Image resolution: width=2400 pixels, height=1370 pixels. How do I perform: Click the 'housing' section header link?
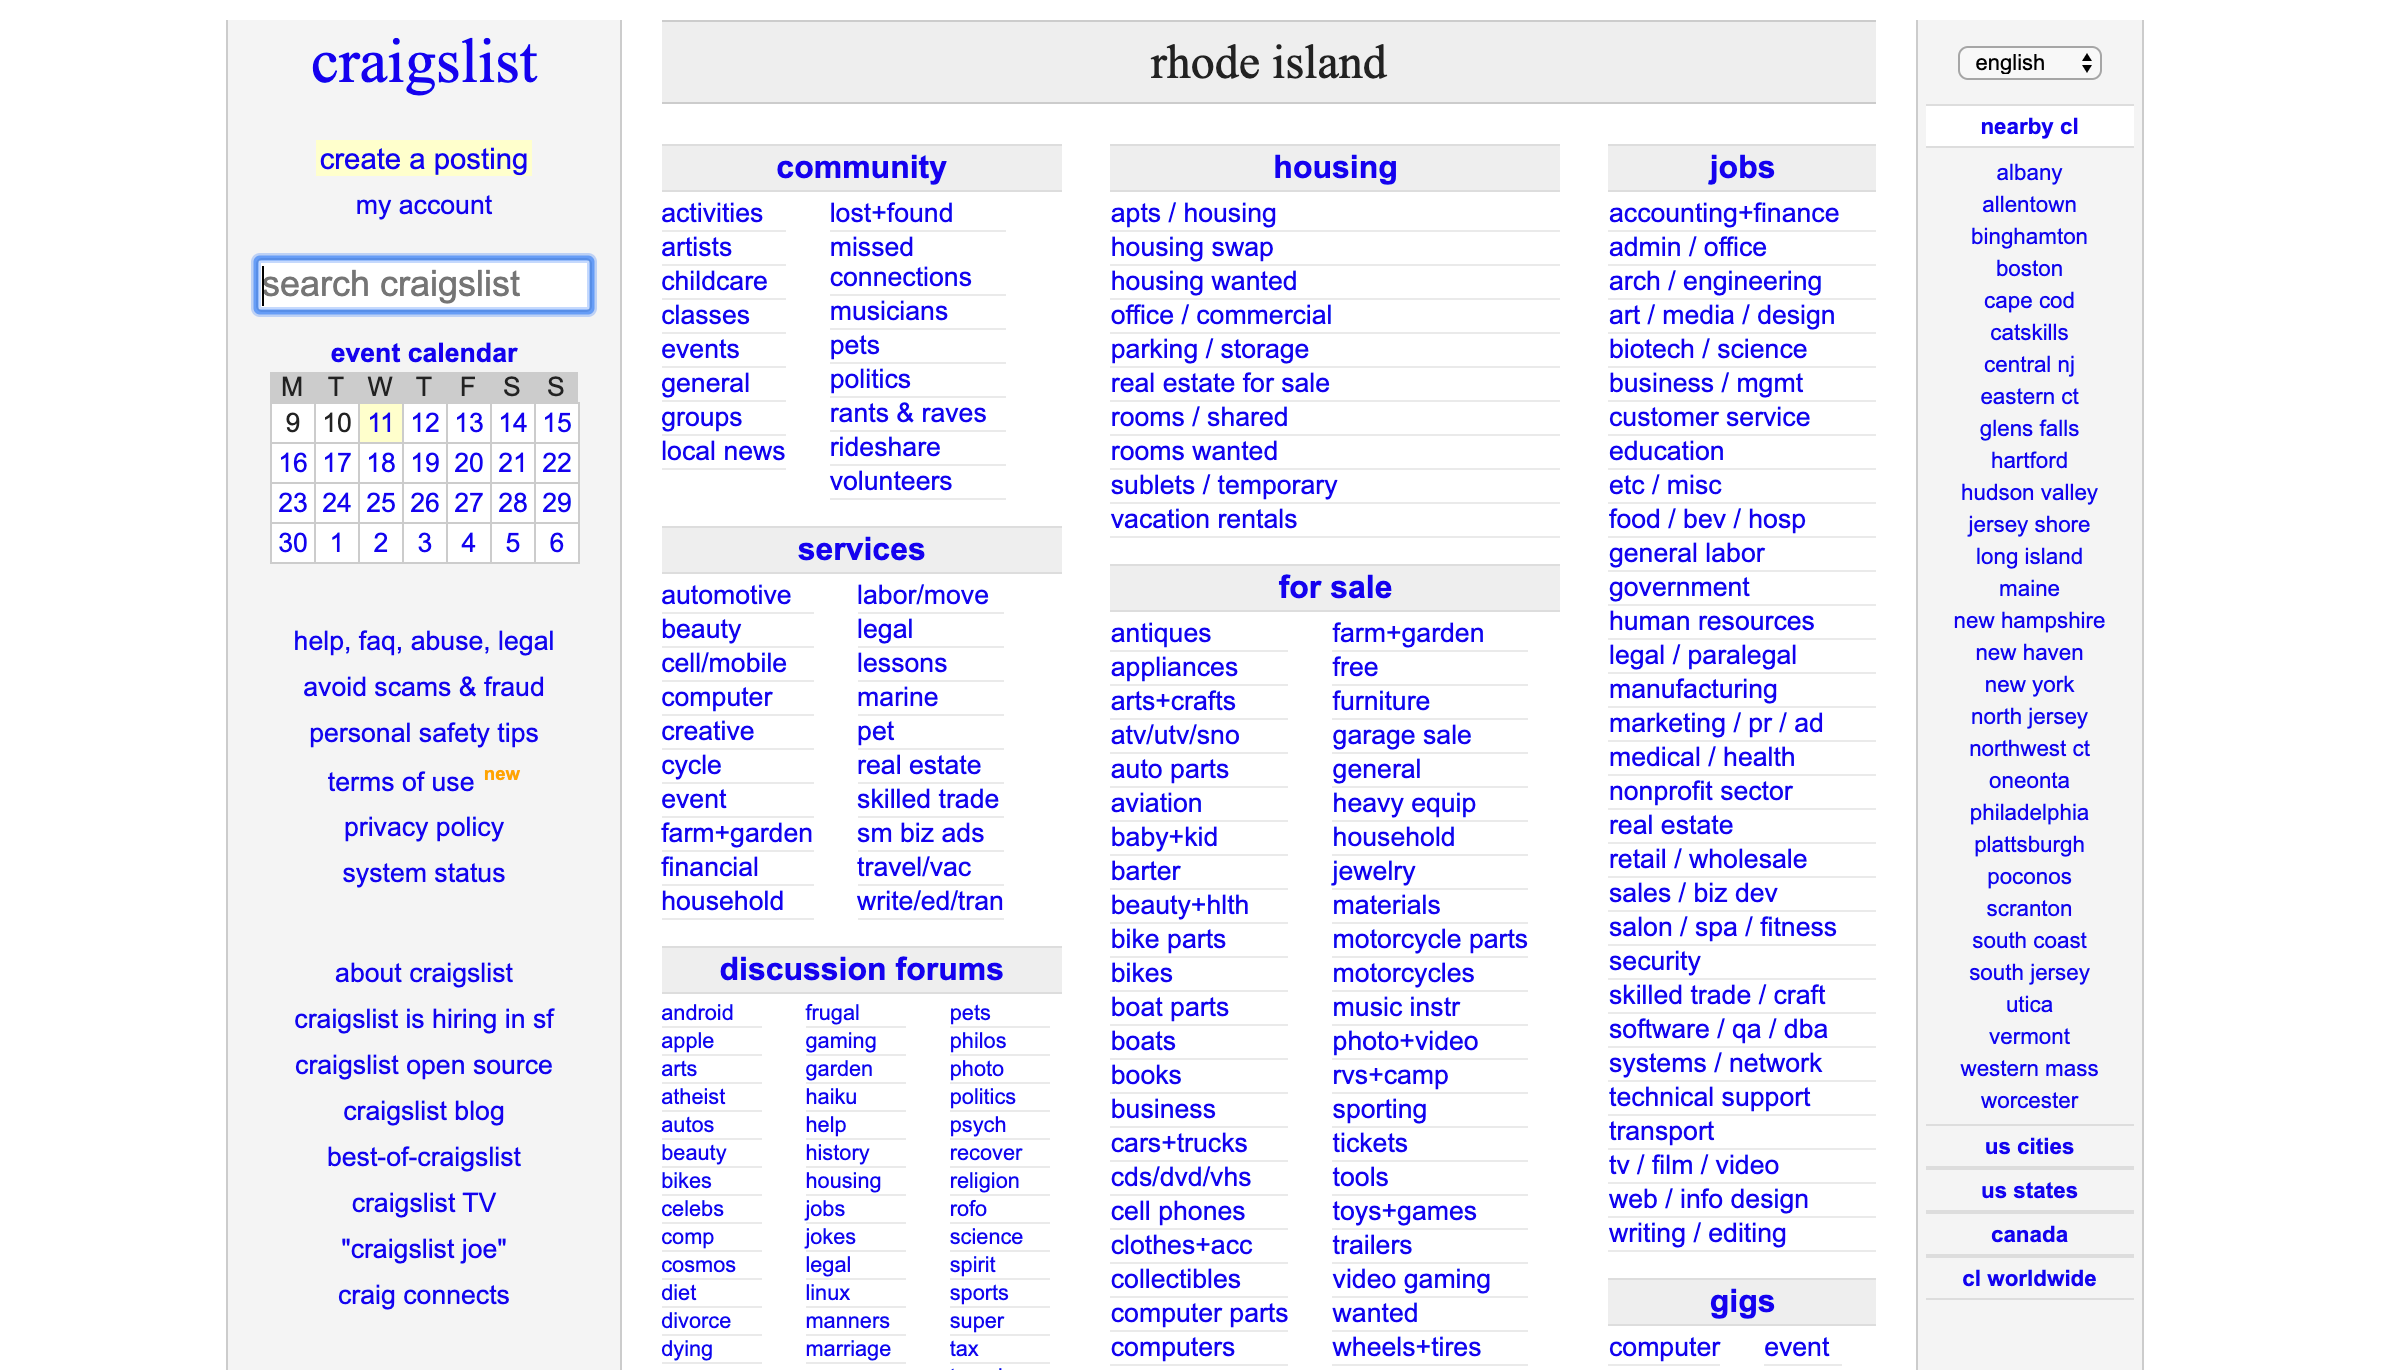click(1335, 167)
